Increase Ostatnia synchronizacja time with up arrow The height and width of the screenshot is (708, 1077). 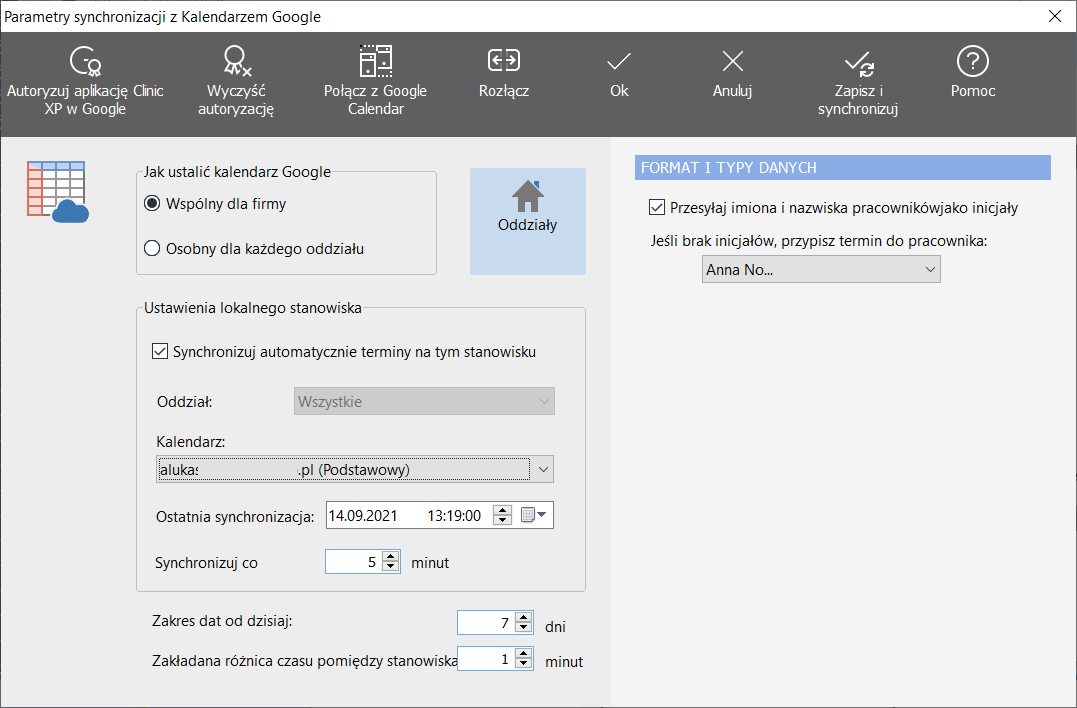tap(503, 510)
